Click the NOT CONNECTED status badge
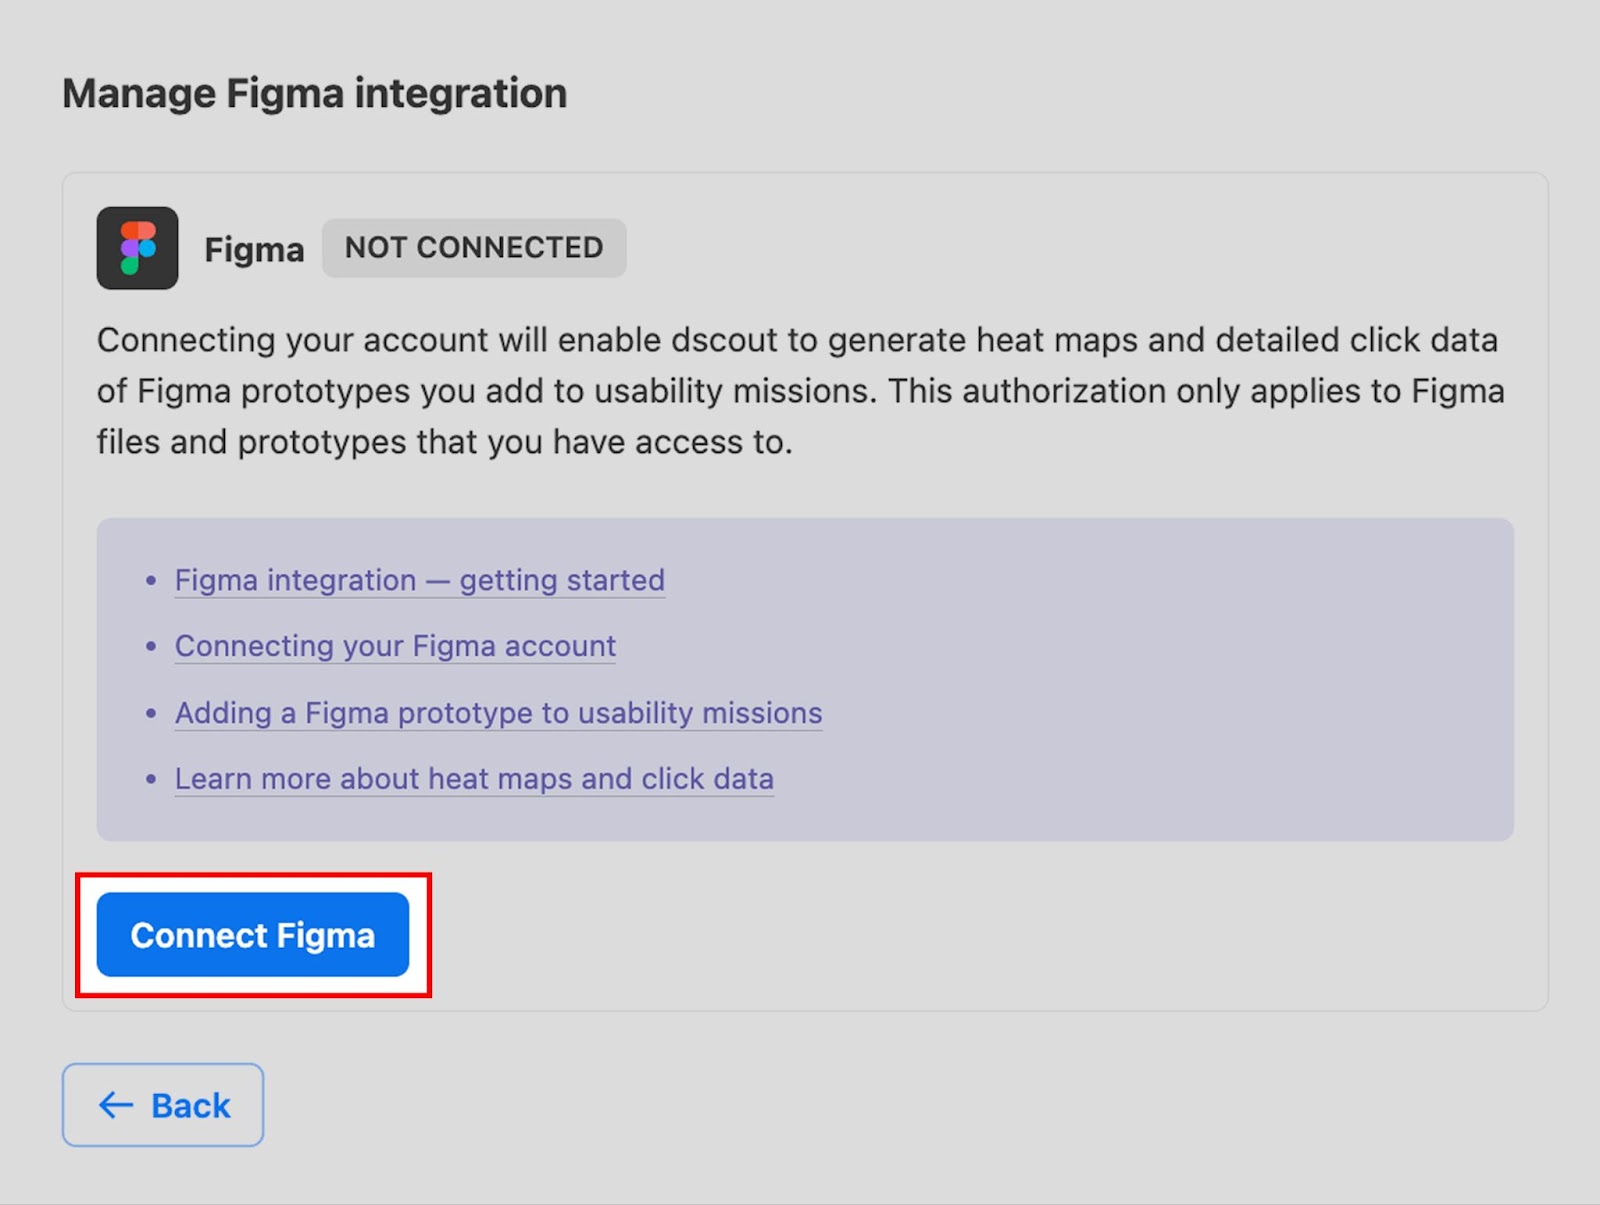 point(474,248)
